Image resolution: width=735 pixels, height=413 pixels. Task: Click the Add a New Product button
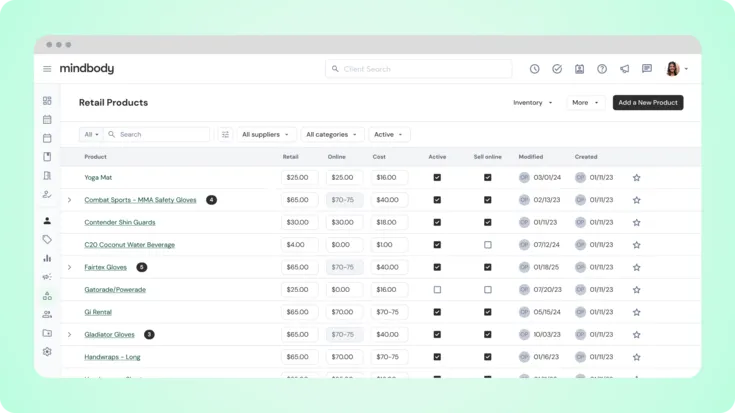(x=648, y=103)
